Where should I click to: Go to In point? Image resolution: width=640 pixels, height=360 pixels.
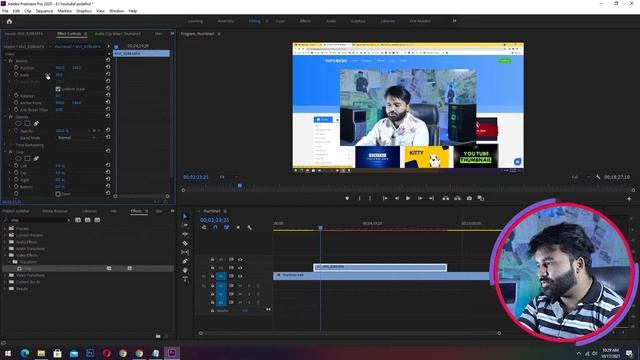pos(385,198)
